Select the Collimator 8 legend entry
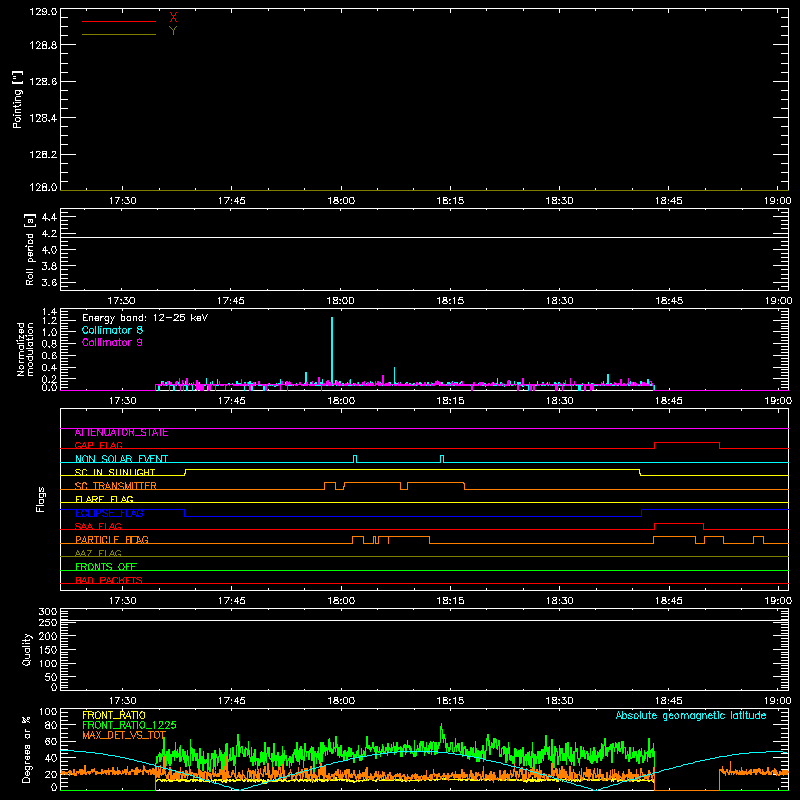Image resolution: width=800 pixels, height=800 pixels. 112,330
